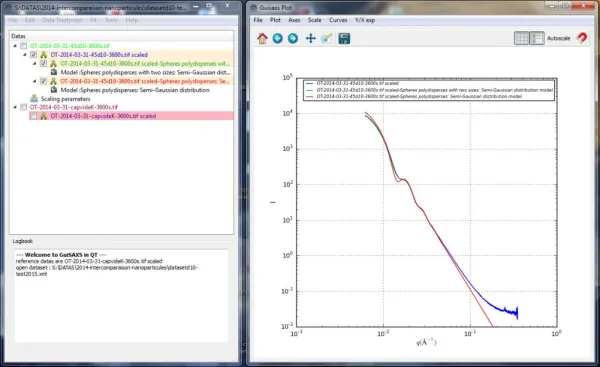Select the Scaling parameters tree item
Image resolution: width=600 pixels, height=367 pixels.
click(65, 99)
